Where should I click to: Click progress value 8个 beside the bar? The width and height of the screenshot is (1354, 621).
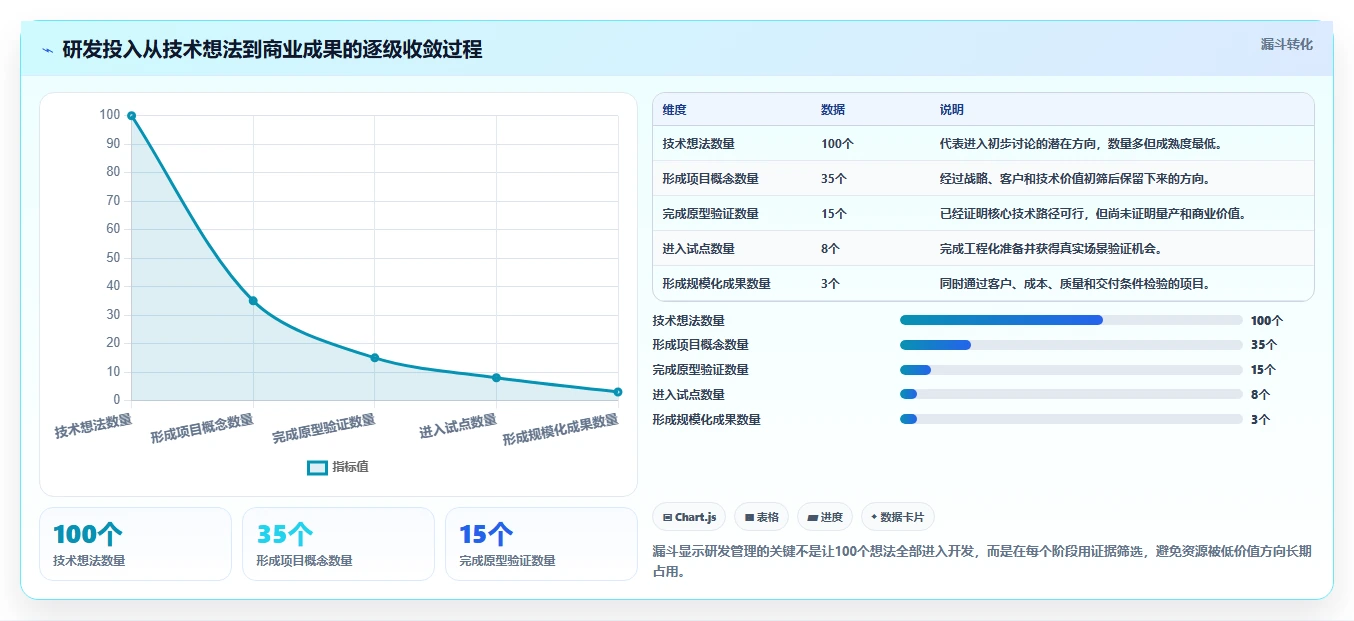(x=1260, y=395)
